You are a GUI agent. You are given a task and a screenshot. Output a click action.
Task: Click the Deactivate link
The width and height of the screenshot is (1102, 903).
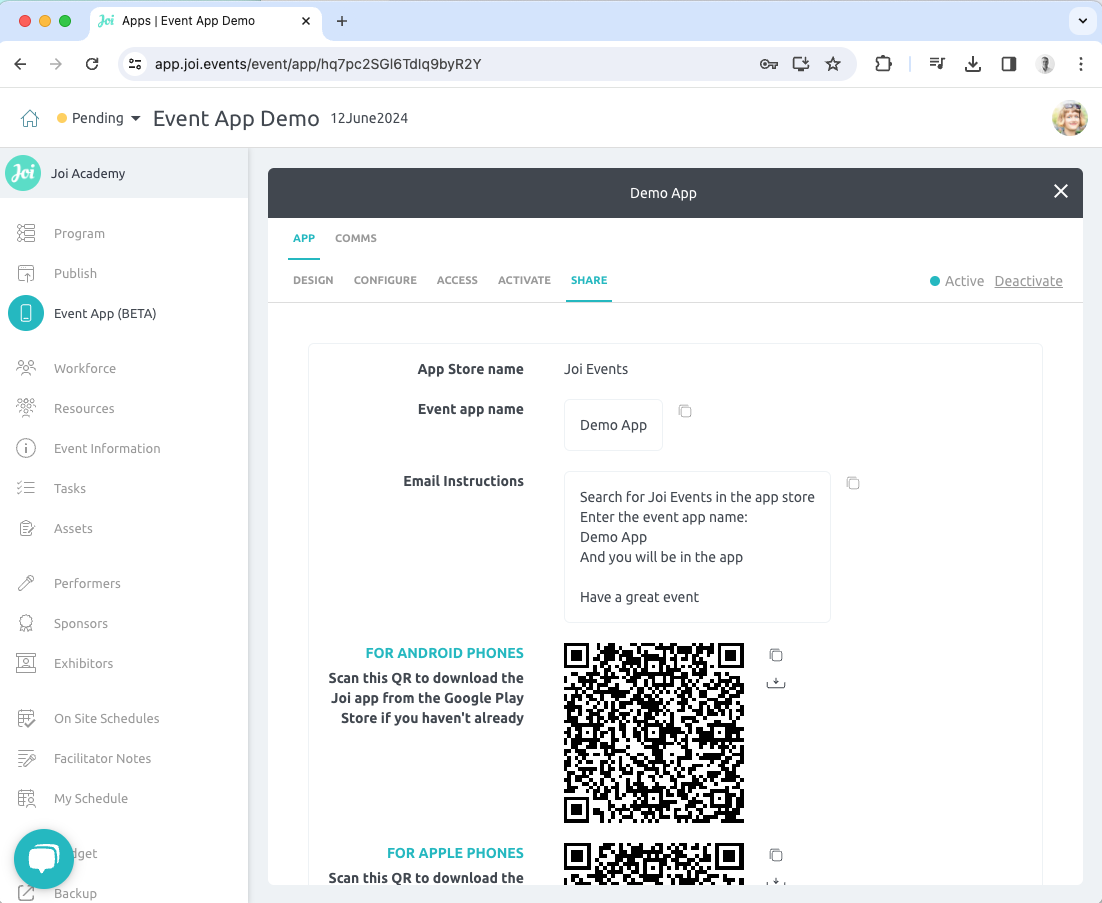[x=1028, y=281]
